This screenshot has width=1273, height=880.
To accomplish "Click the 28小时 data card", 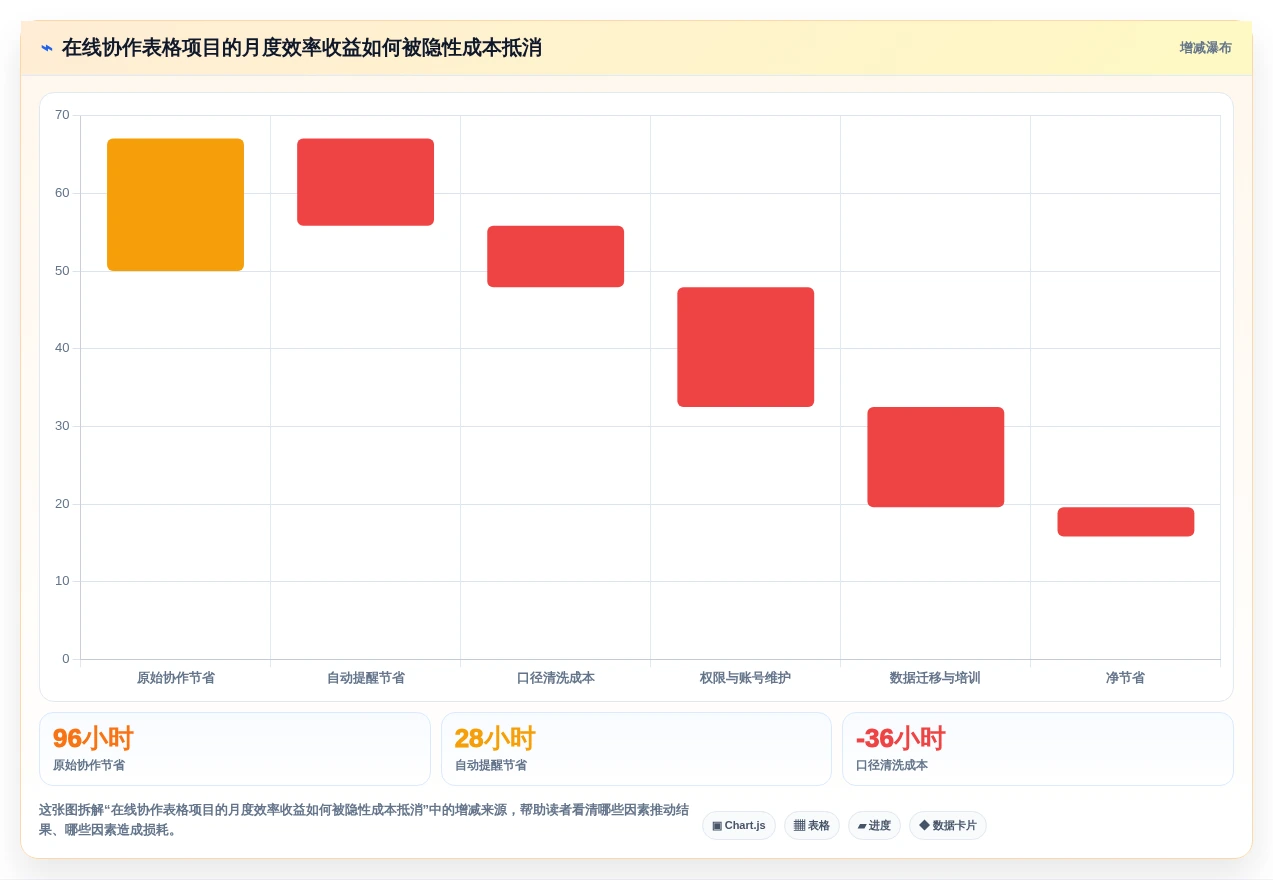I will coord(636,749).
